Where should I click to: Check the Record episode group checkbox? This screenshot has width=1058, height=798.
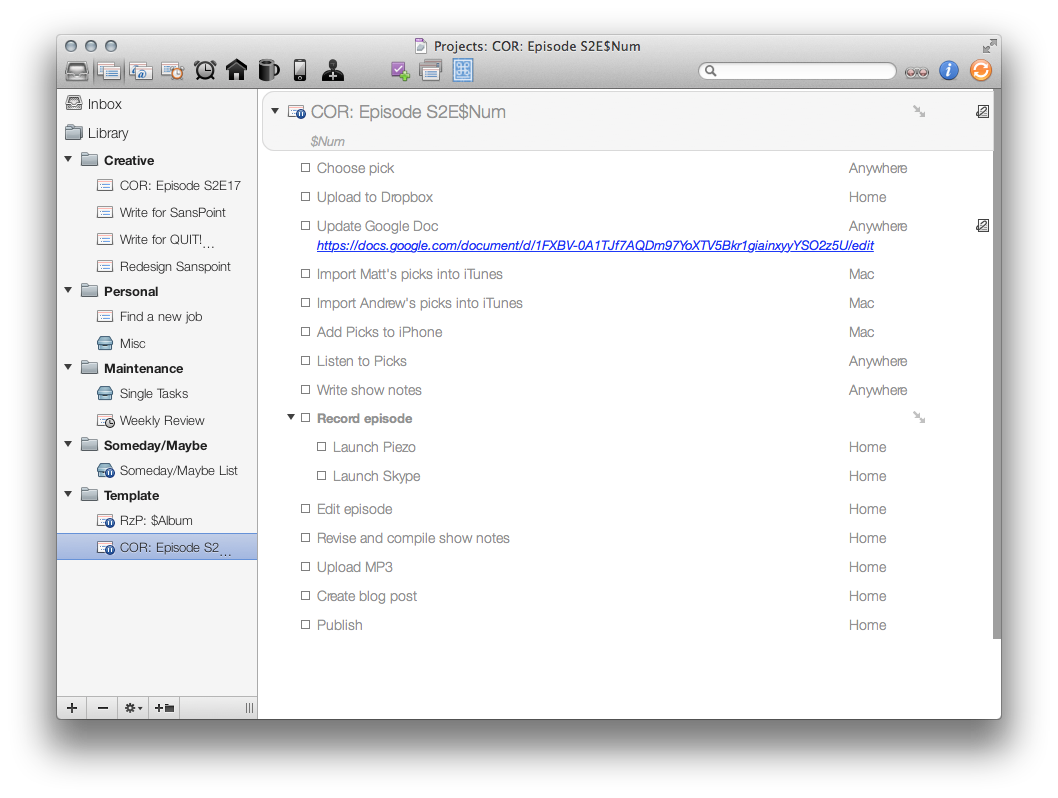click(306, 418)
